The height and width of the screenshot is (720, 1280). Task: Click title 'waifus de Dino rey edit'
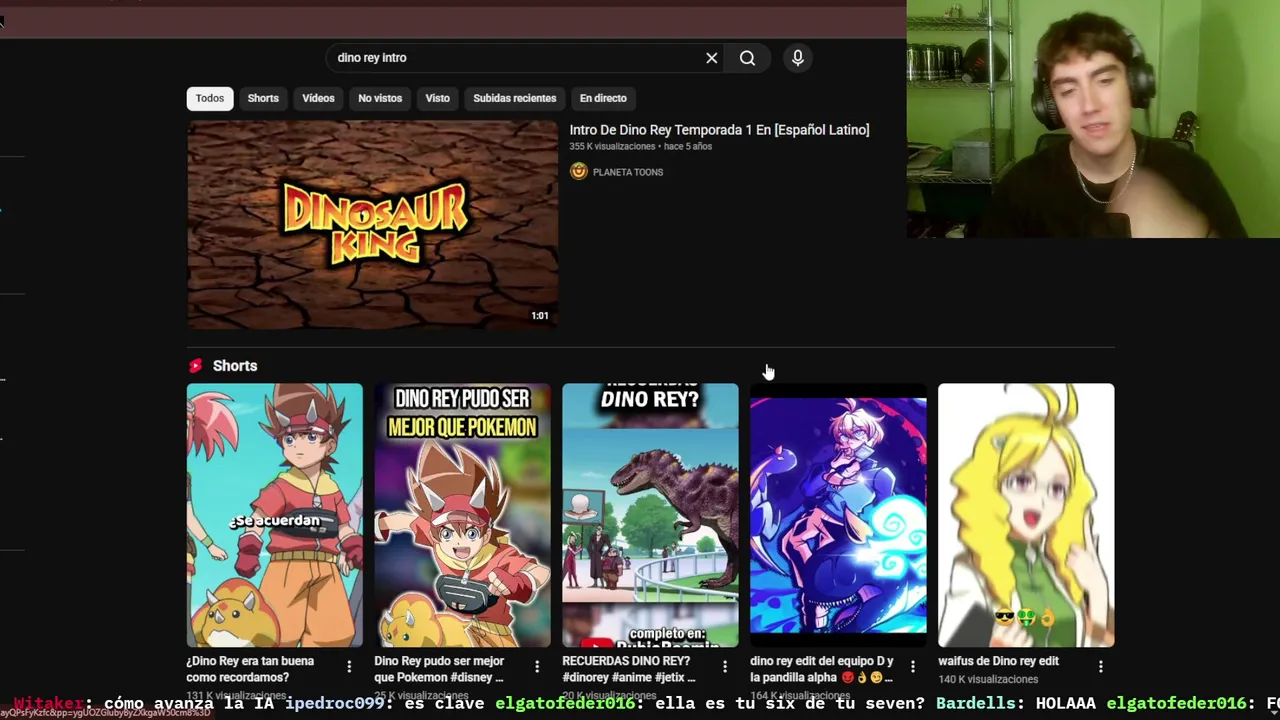998,661
